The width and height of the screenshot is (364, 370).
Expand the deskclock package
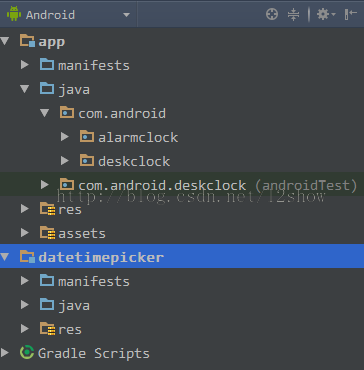coord(64,161)
